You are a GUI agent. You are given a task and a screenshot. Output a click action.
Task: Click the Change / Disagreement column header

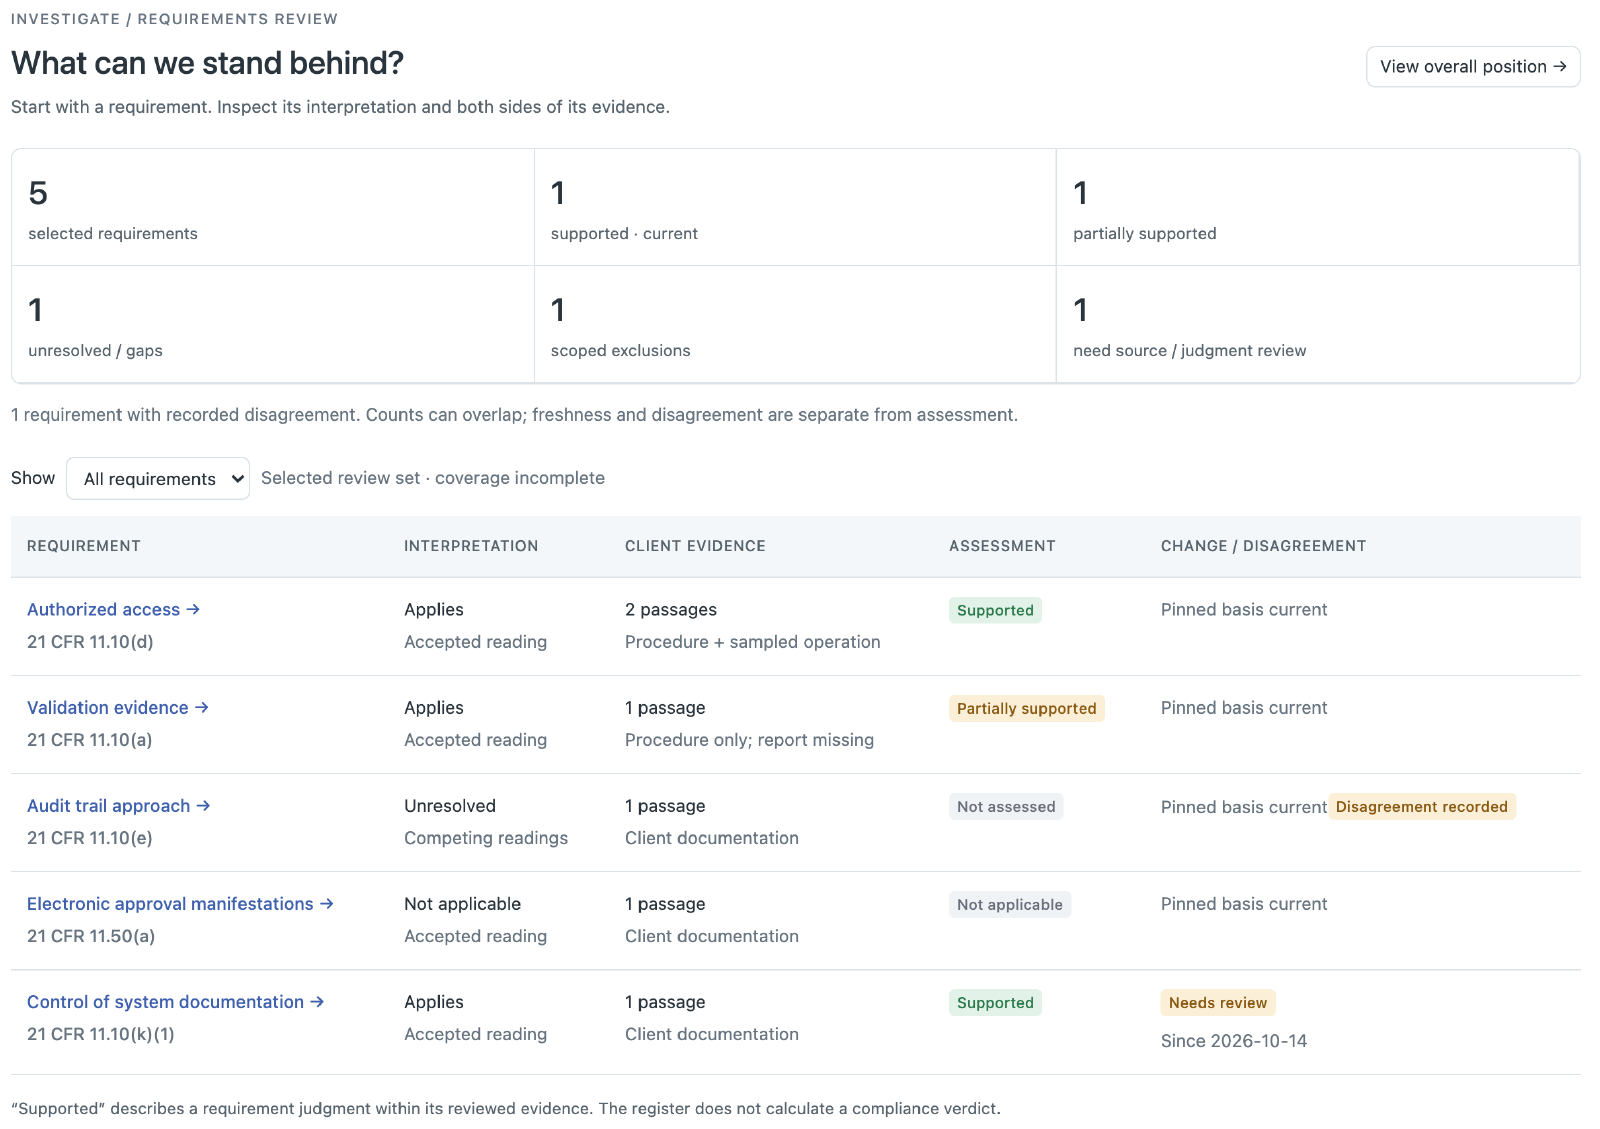1263,546
